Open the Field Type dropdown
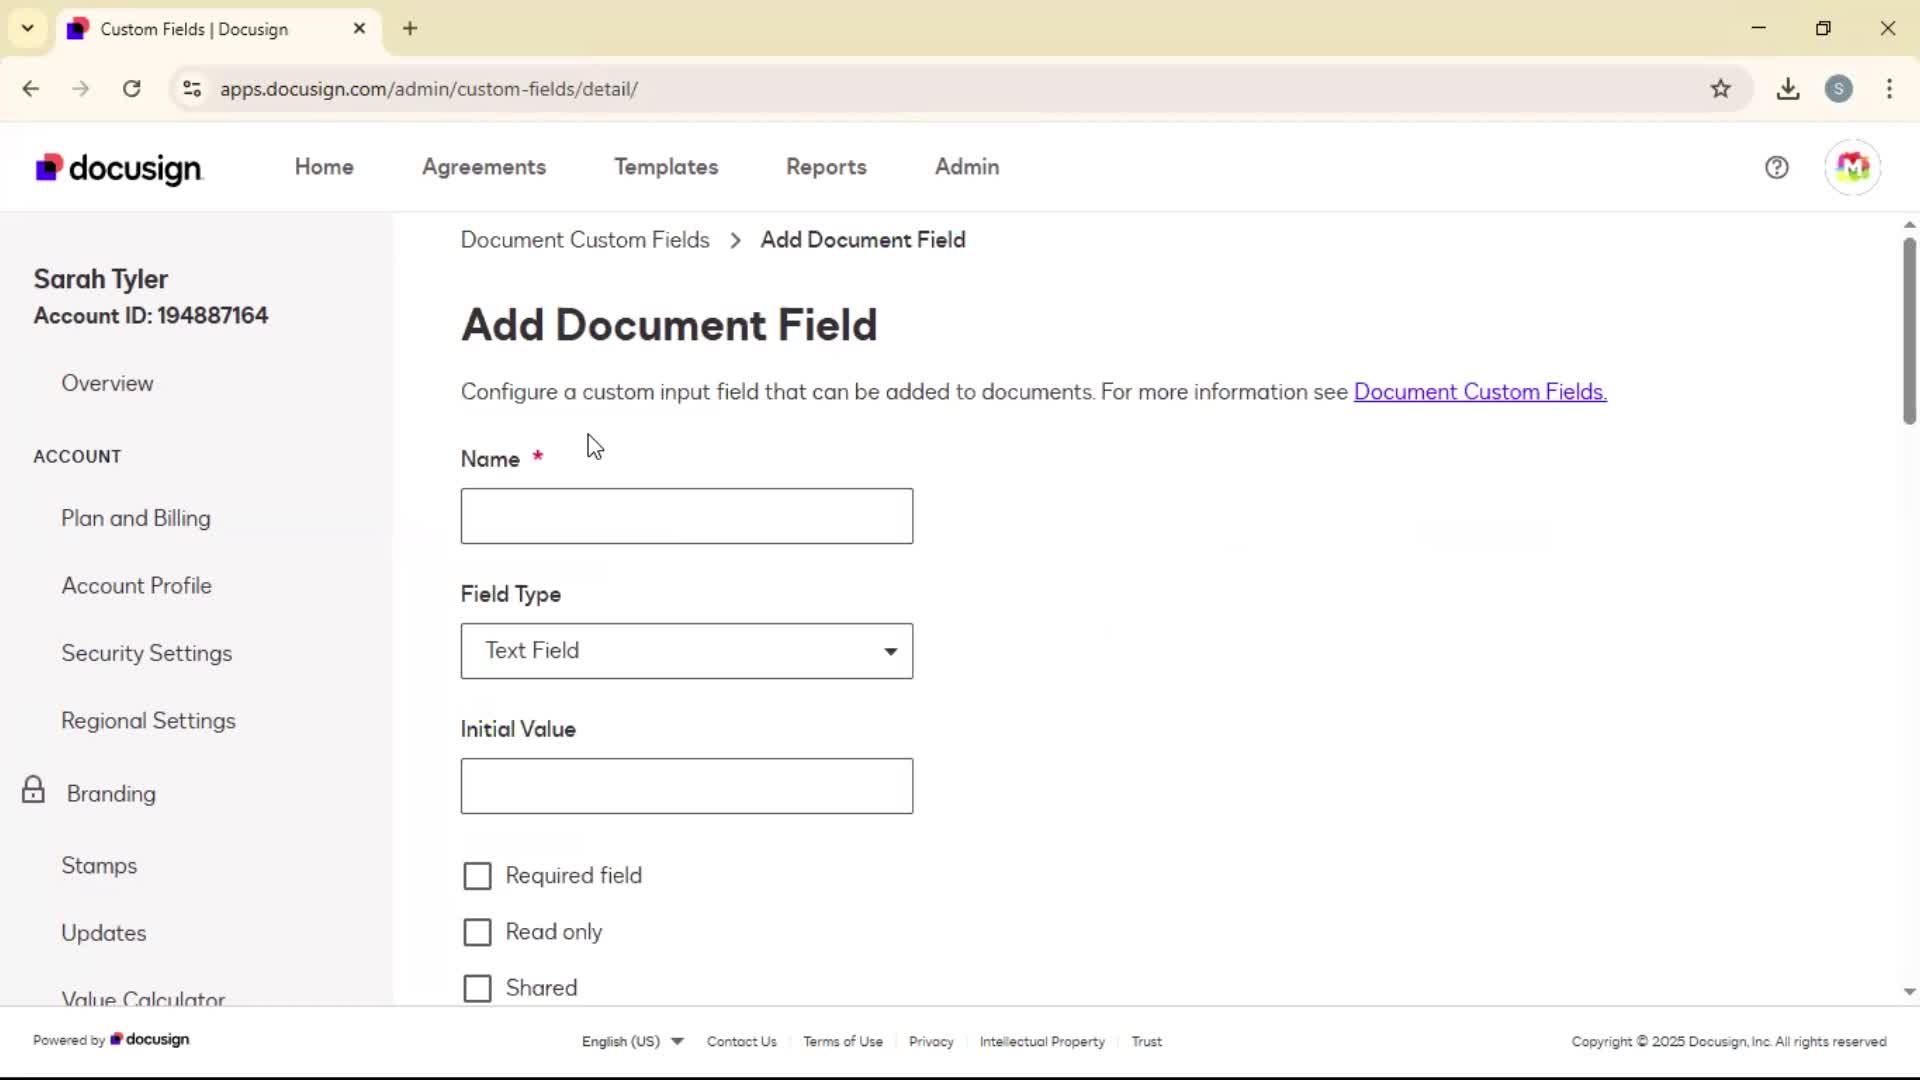The width and height of the screenshot is (1920, 1080). 686,651
